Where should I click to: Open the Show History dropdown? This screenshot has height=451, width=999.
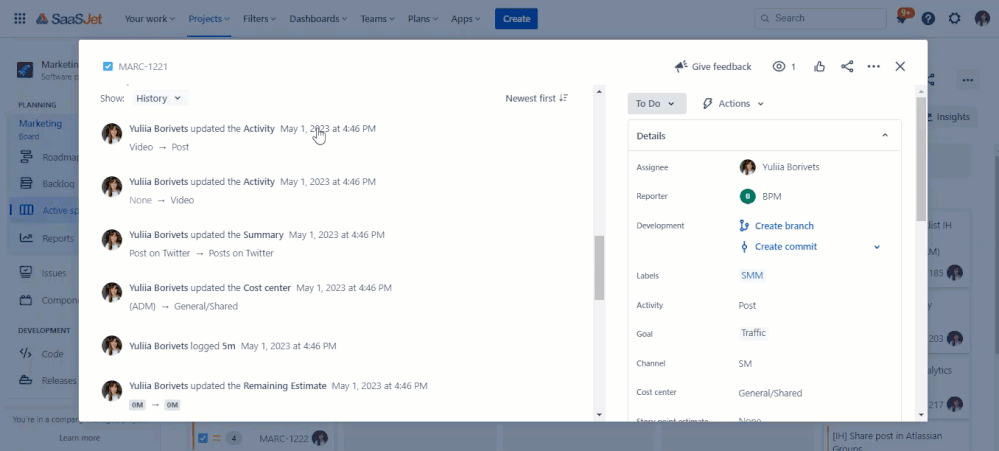tap(161, 98)
